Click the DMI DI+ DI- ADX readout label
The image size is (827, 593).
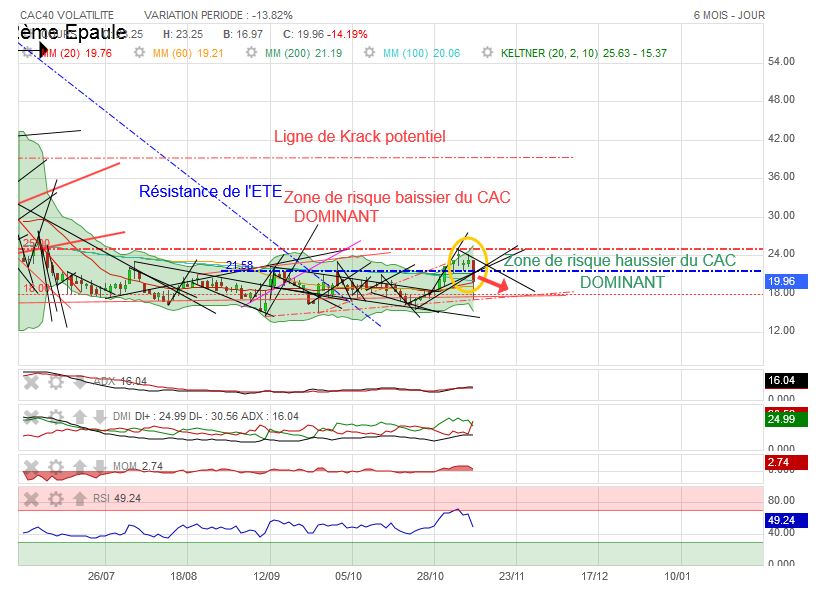point(206,416)
